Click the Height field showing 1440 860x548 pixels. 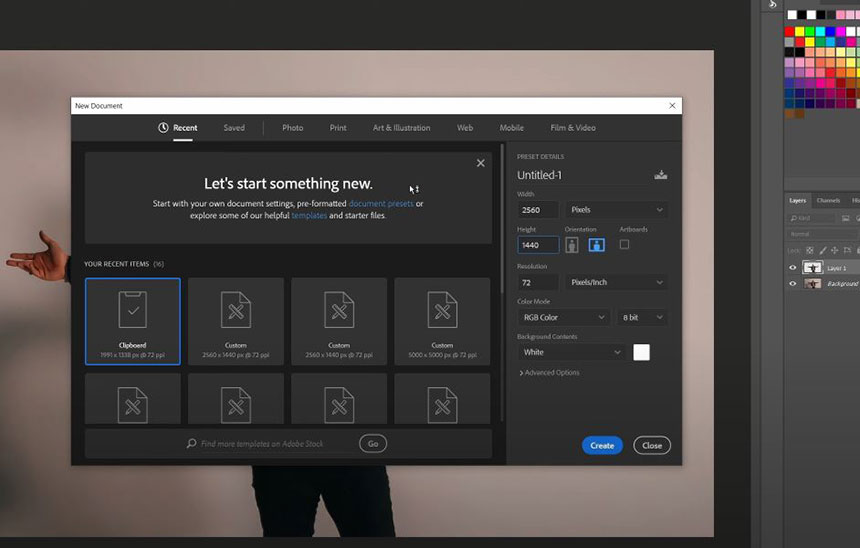(x=538, y=245)
